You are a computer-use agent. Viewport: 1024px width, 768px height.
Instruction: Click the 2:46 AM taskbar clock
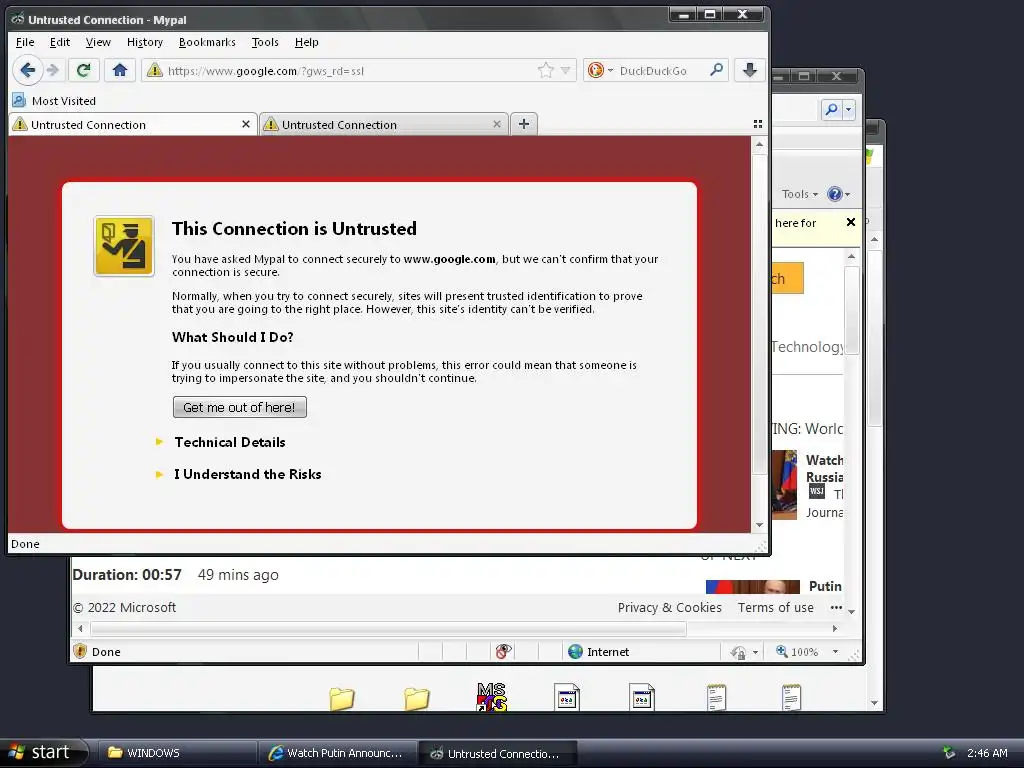987,753
